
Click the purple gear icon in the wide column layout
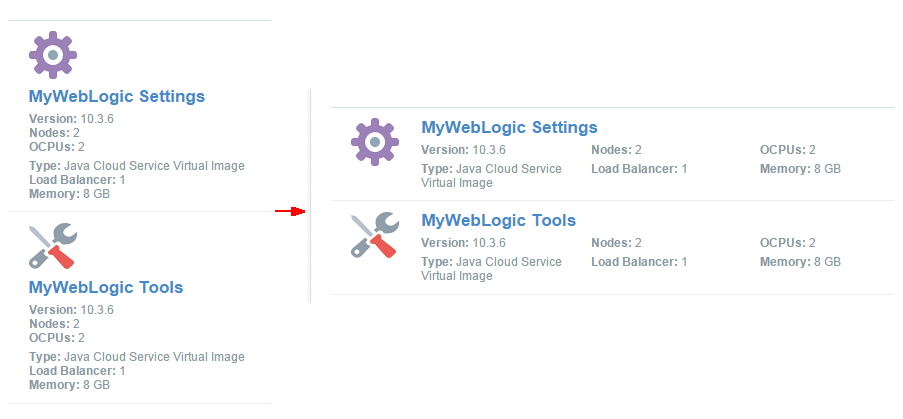[375, 142]
